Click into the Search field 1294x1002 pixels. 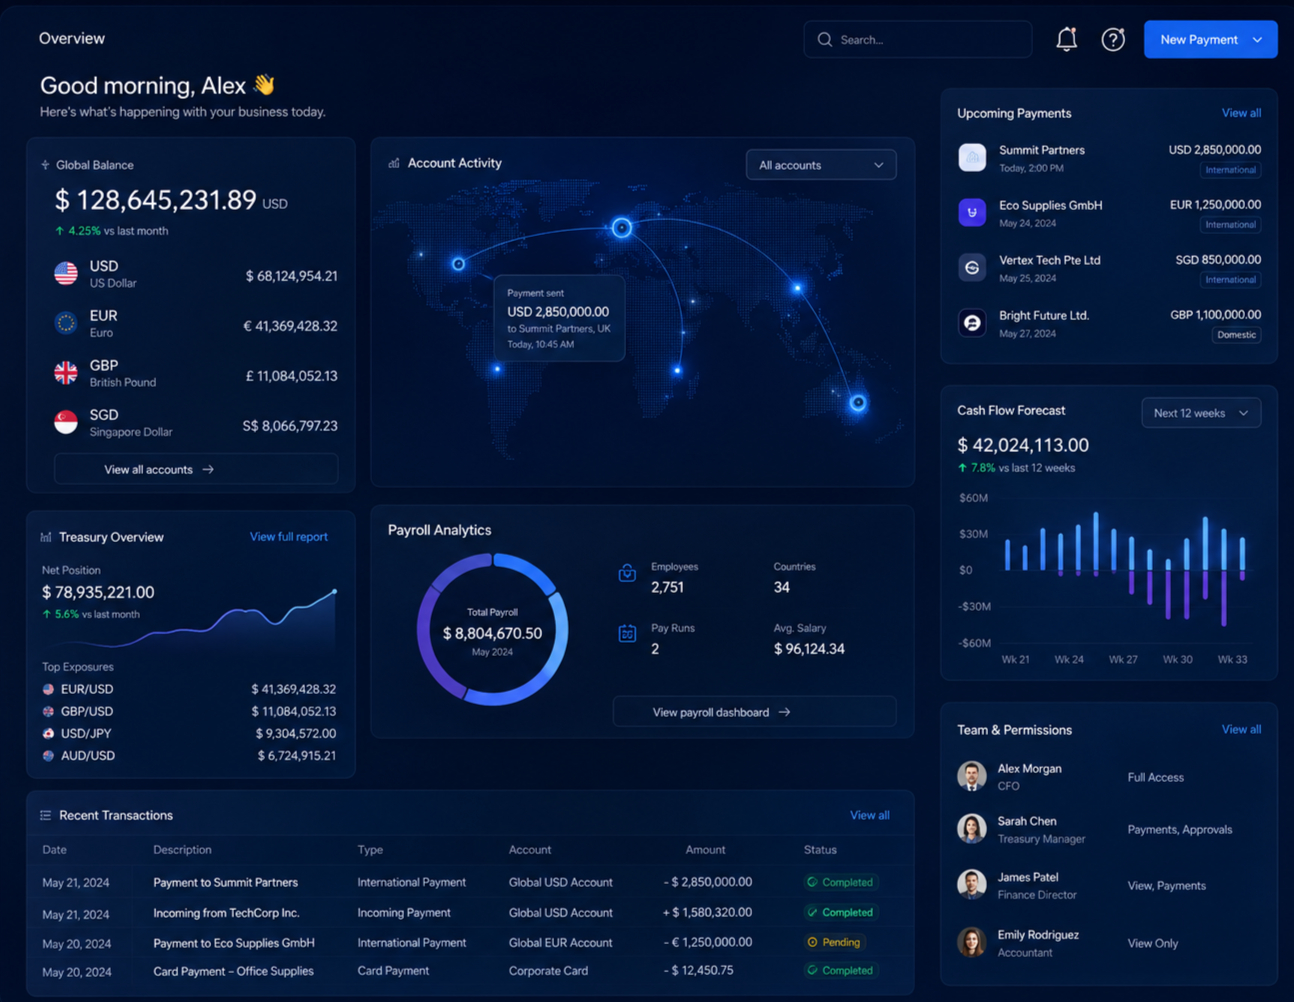[x=918, y=40]
